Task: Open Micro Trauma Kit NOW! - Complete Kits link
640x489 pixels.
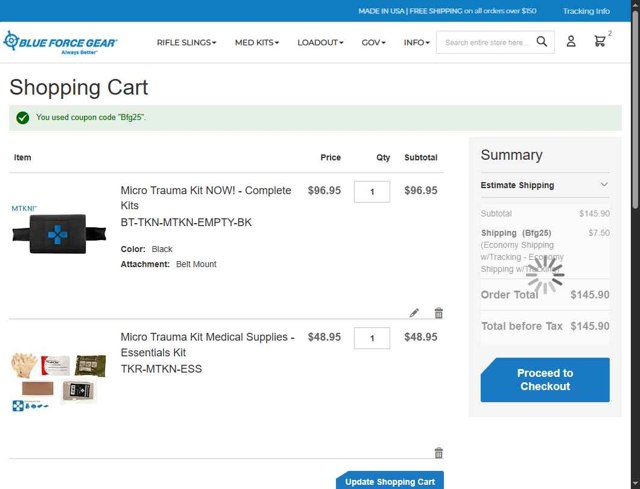Action: 206,198
